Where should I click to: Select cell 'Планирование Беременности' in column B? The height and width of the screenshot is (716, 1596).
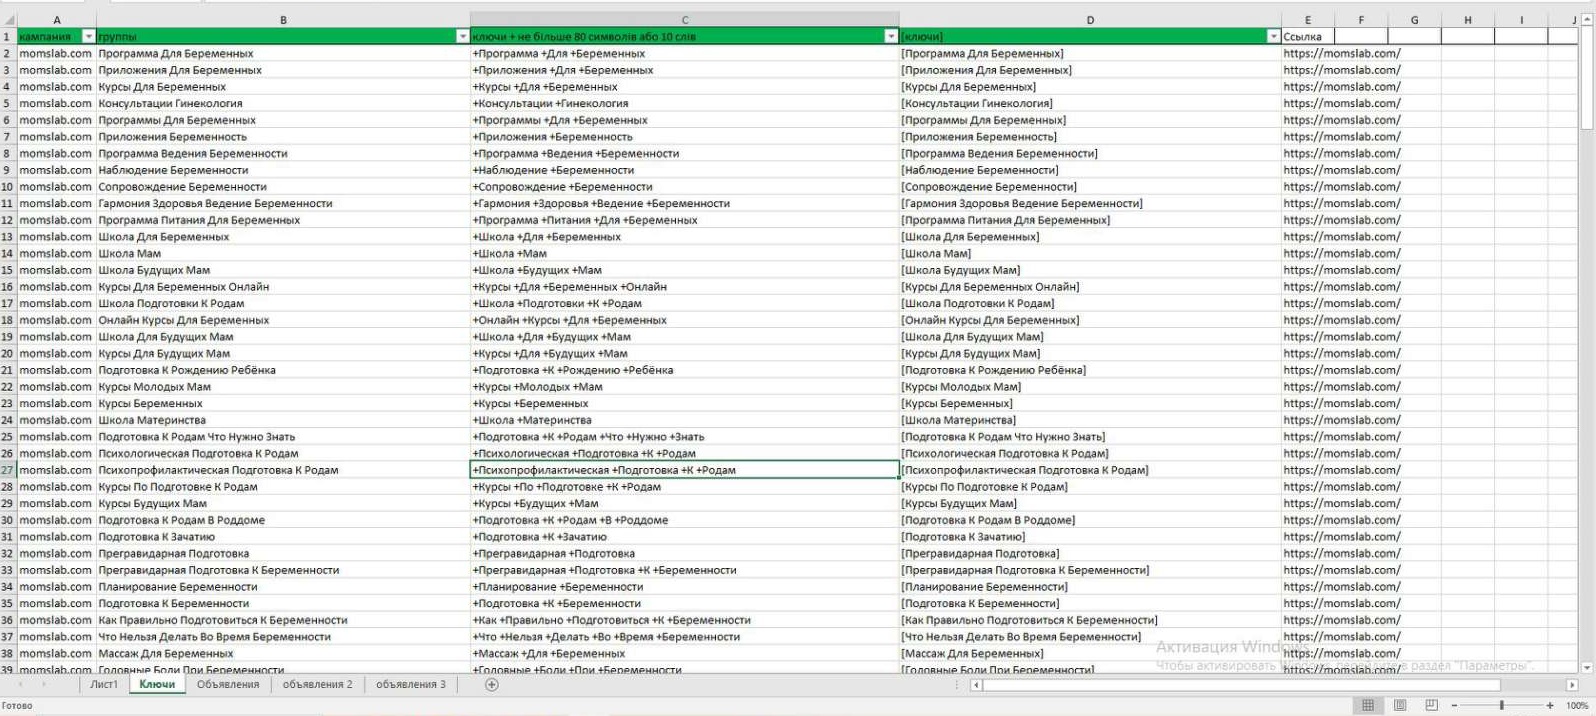[283, 587]
